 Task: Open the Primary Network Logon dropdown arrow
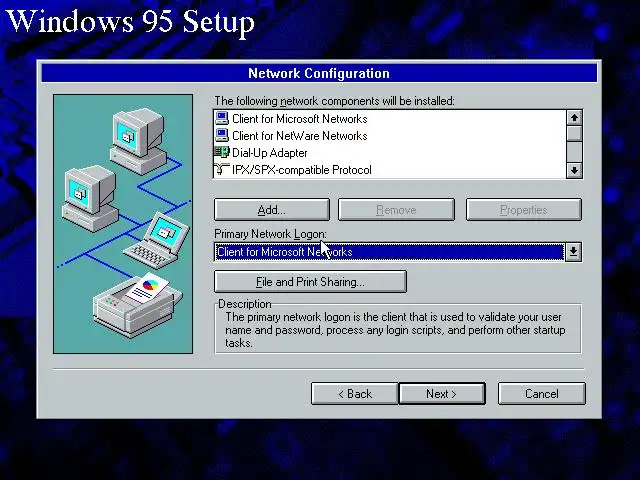pos(573,252)
